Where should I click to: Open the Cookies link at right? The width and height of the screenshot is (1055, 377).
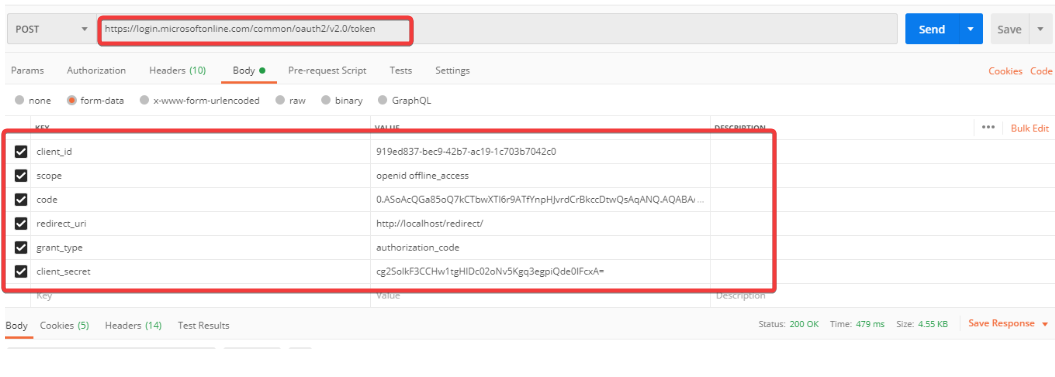1005,71
